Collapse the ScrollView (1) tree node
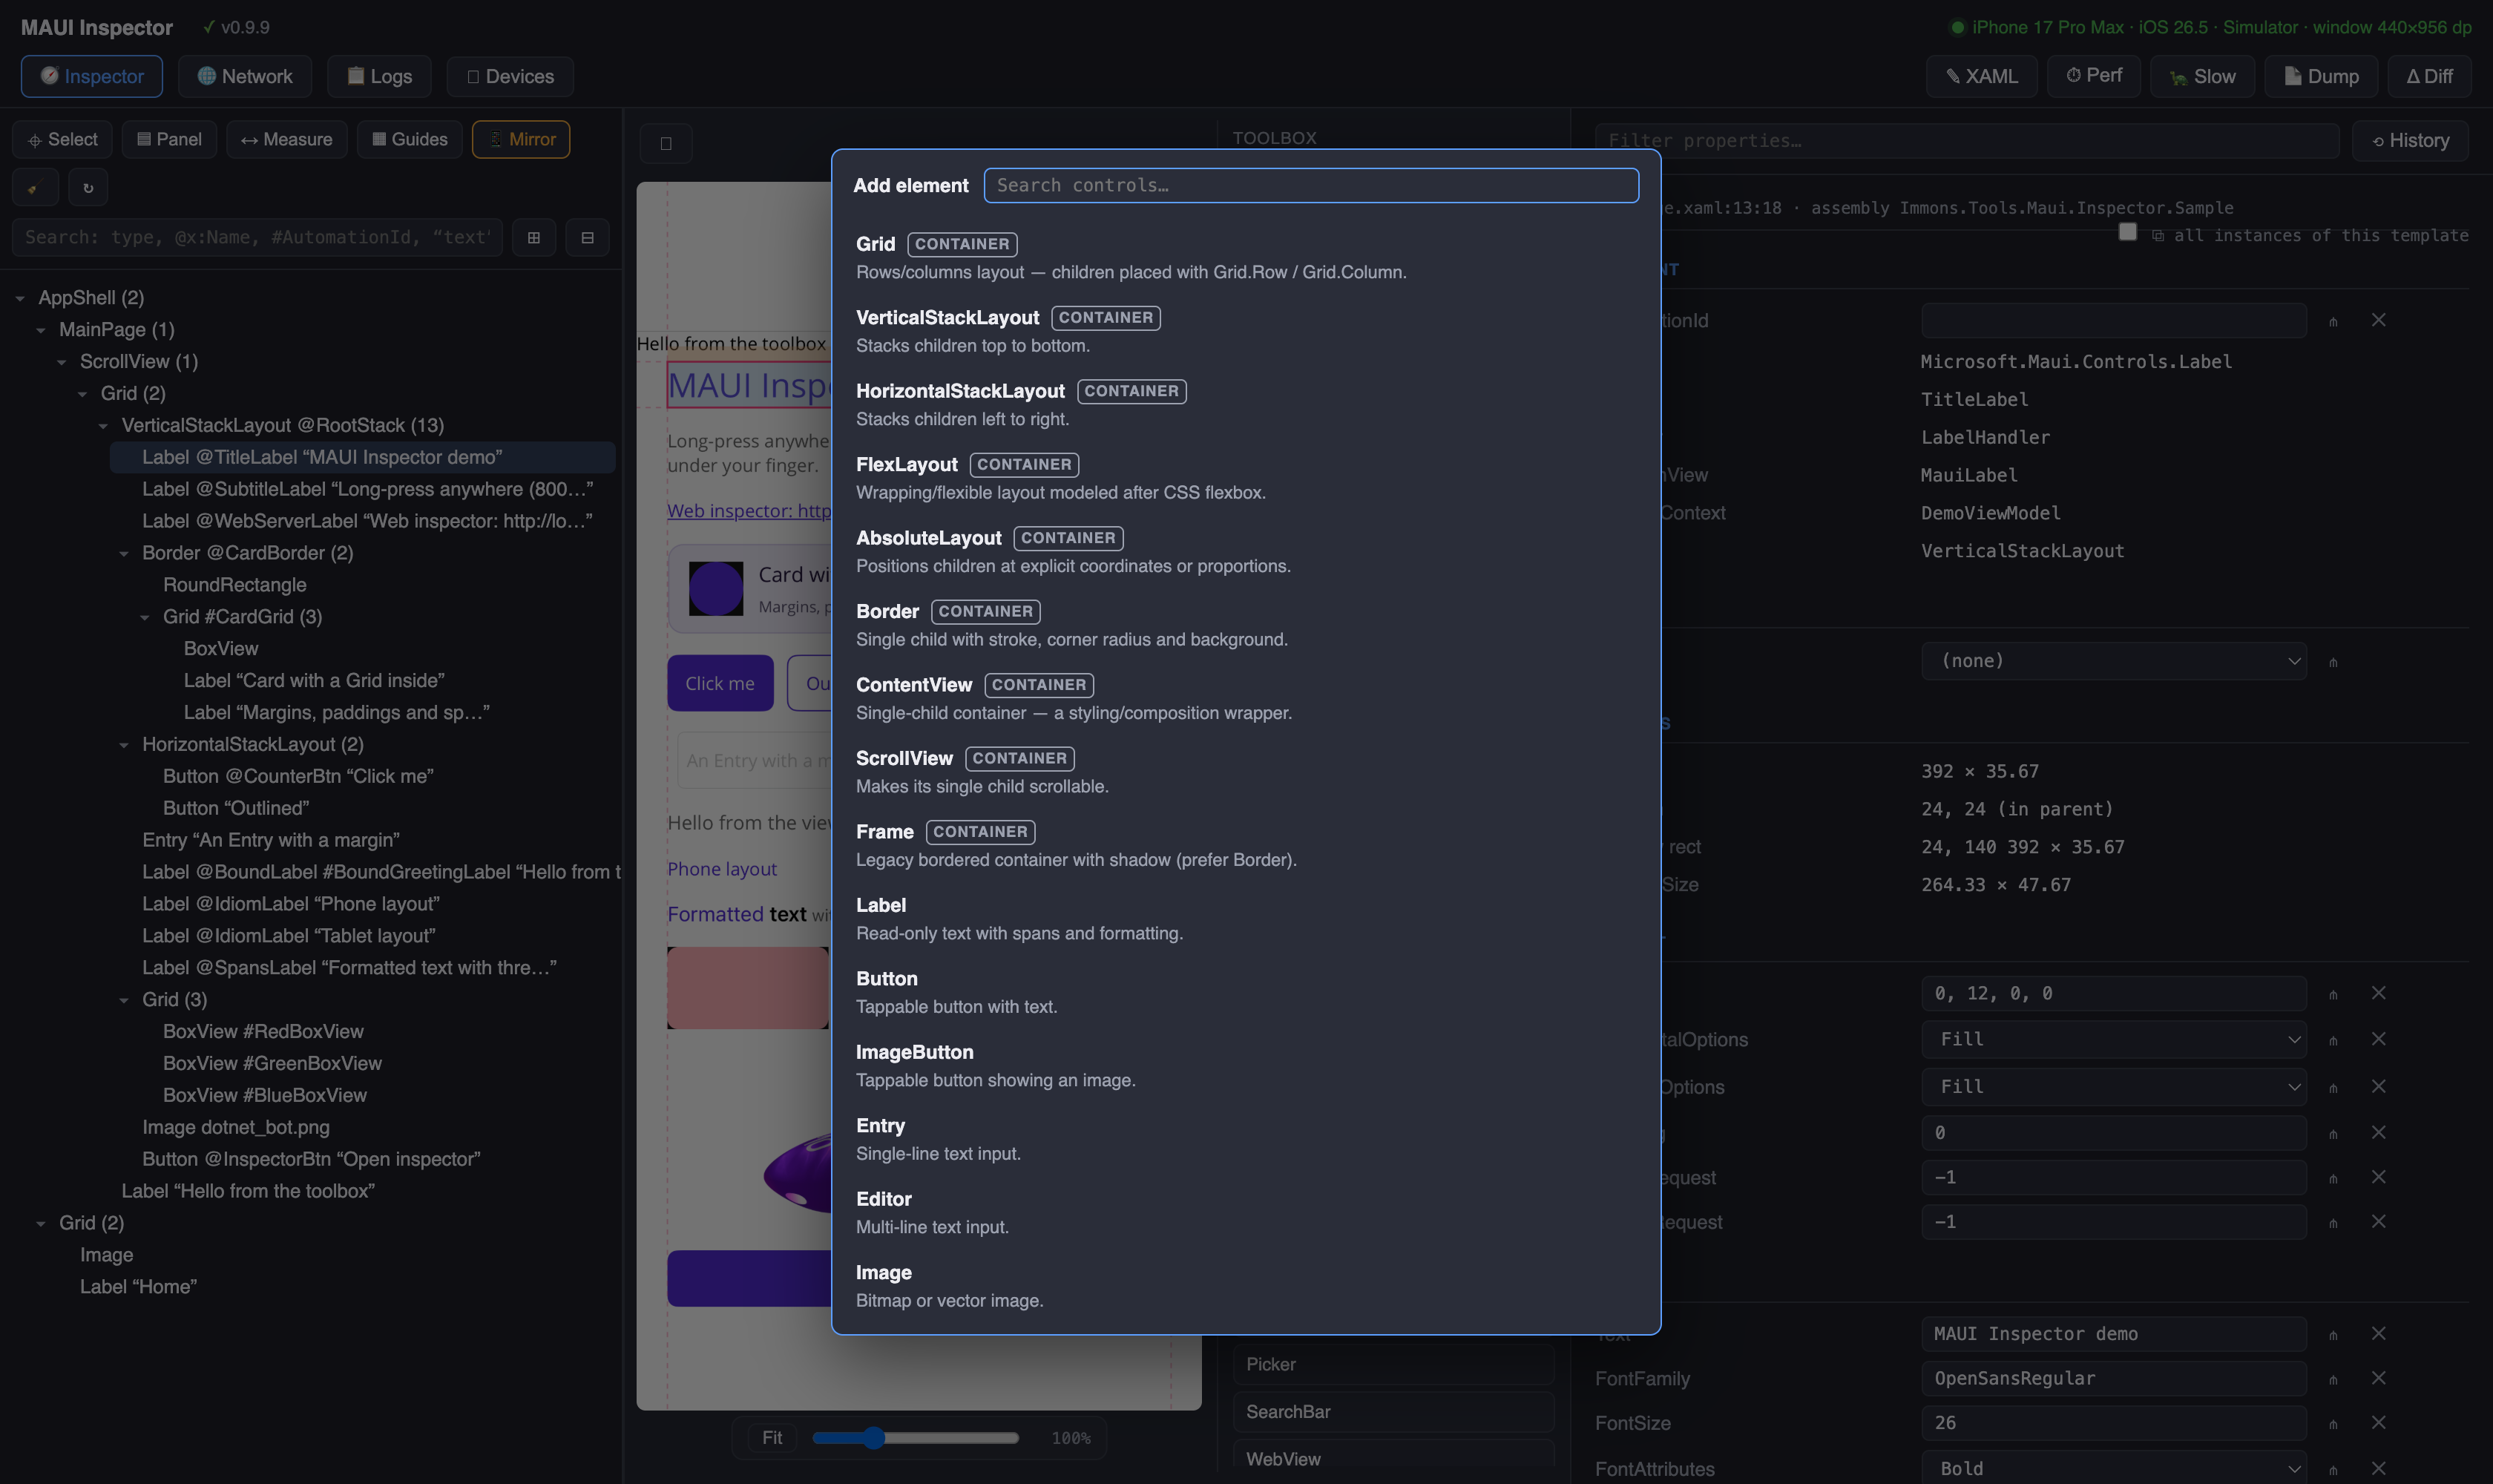Screen dimensions: 2493x1484 (62, 362)
